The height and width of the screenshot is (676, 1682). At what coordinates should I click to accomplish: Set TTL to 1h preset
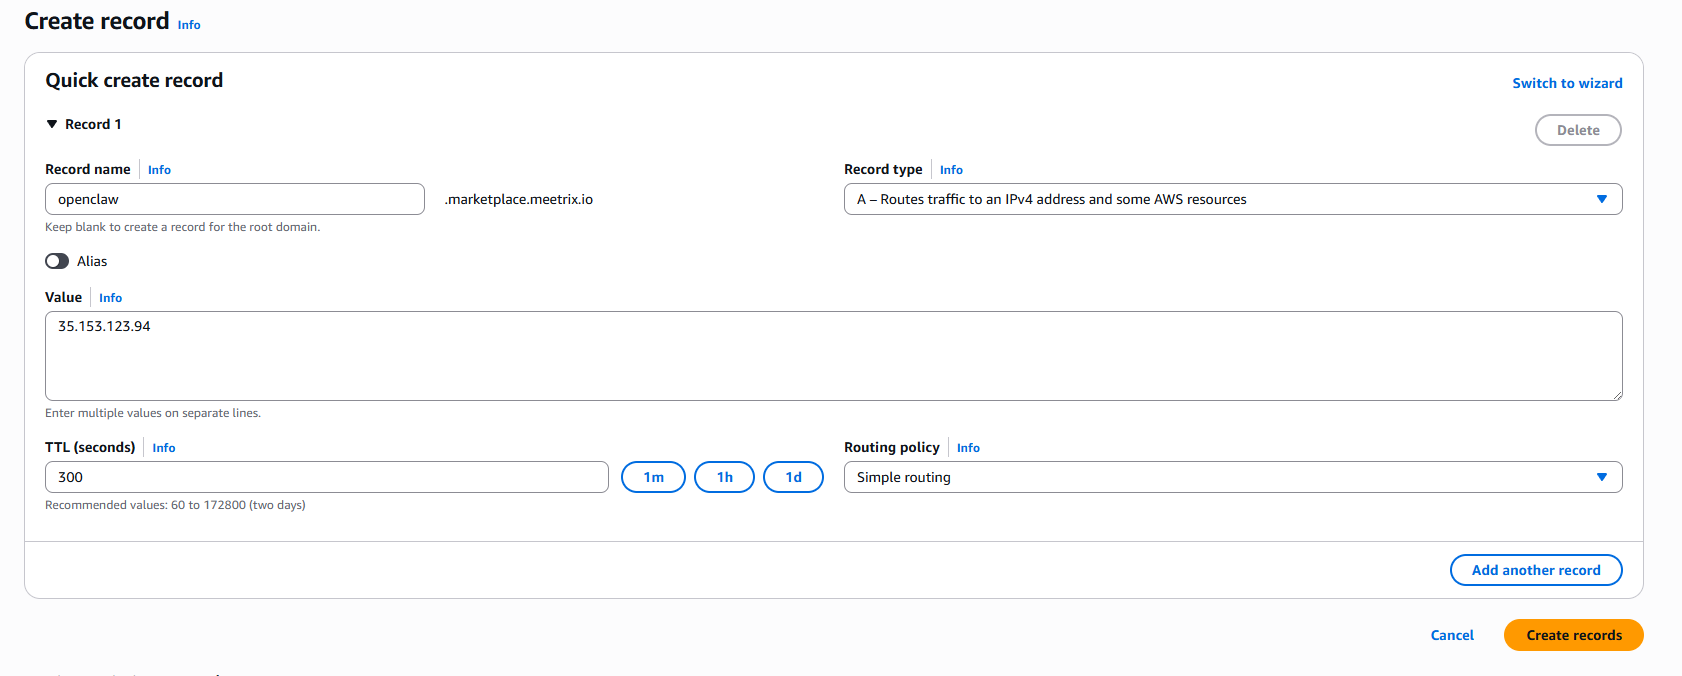point(724,477)
